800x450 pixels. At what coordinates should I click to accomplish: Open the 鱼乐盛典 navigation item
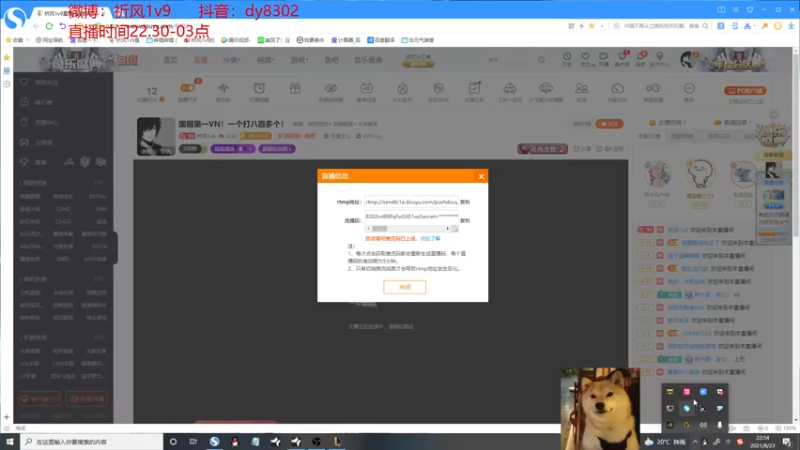[368, 60]
